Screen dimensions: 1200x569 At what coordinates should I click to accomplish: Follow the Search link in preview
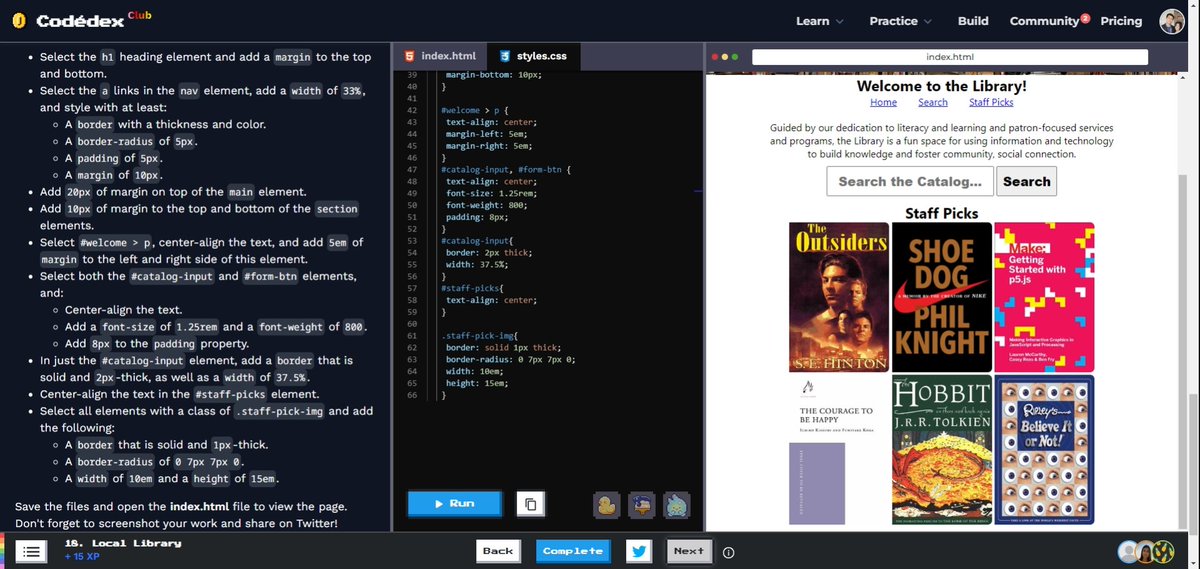coord(932,102)
